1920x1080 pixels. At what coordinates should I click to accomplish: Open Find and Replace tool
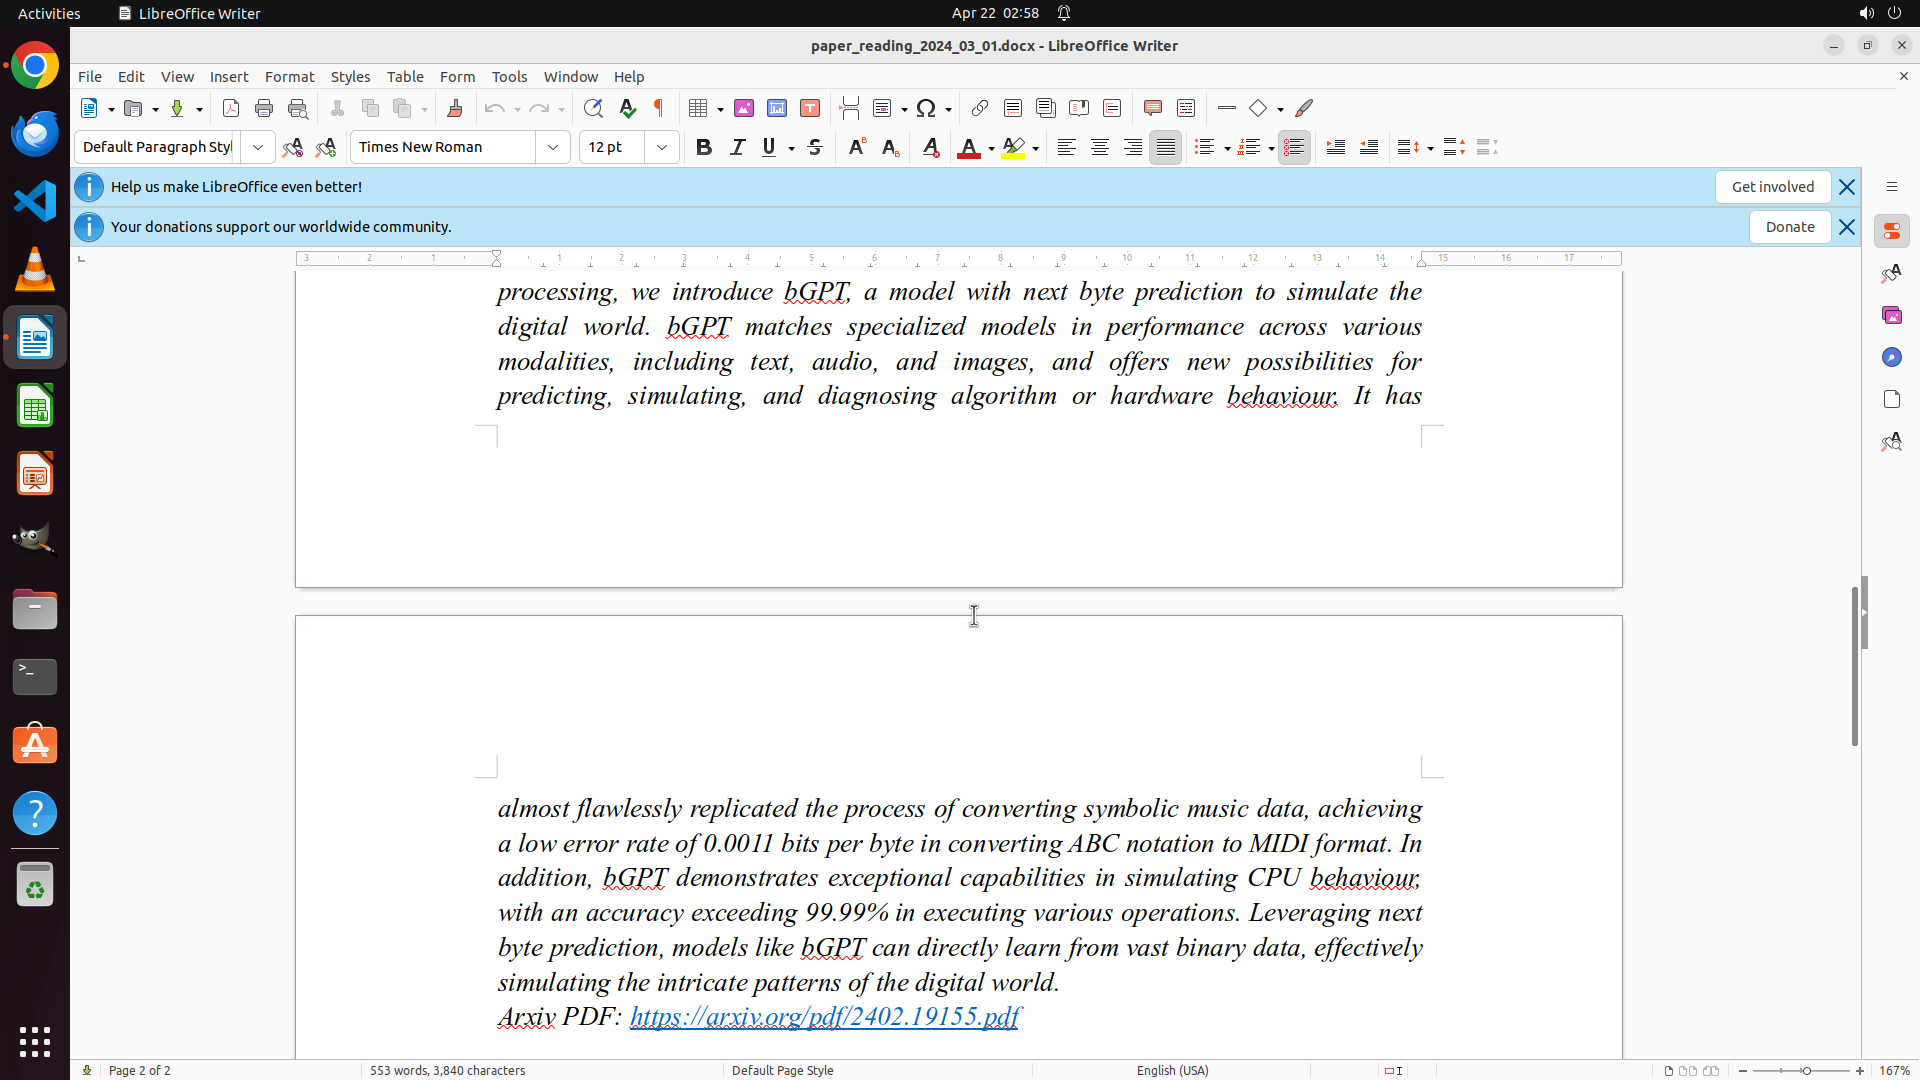pyautogui.click(x=593, y=108)
